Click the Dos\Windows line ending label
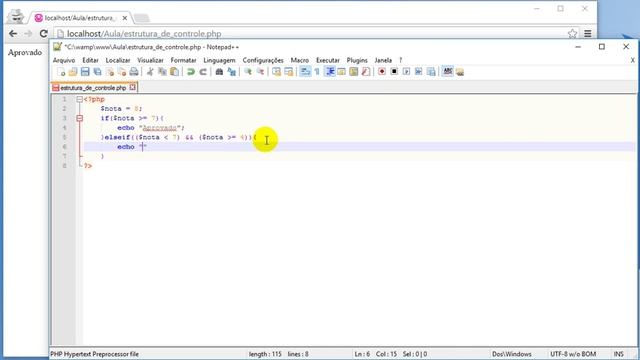The width and height of the screenshot is (640, 360). [x=511, y=354]
